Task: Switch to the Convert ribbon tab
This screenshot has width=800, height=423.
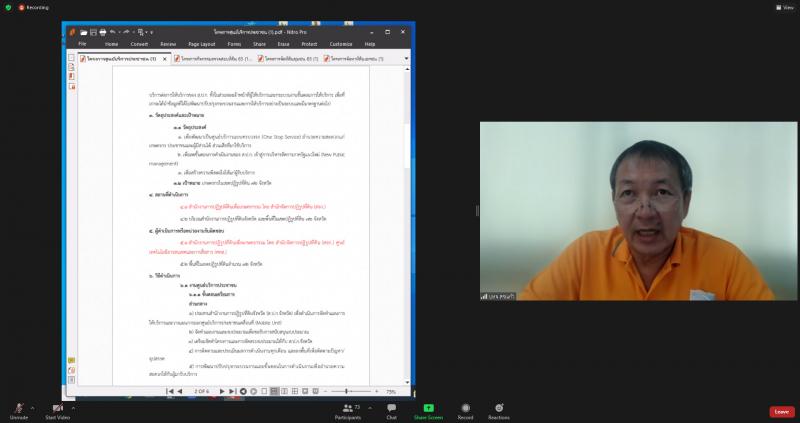Action: [x=139, y=44]
